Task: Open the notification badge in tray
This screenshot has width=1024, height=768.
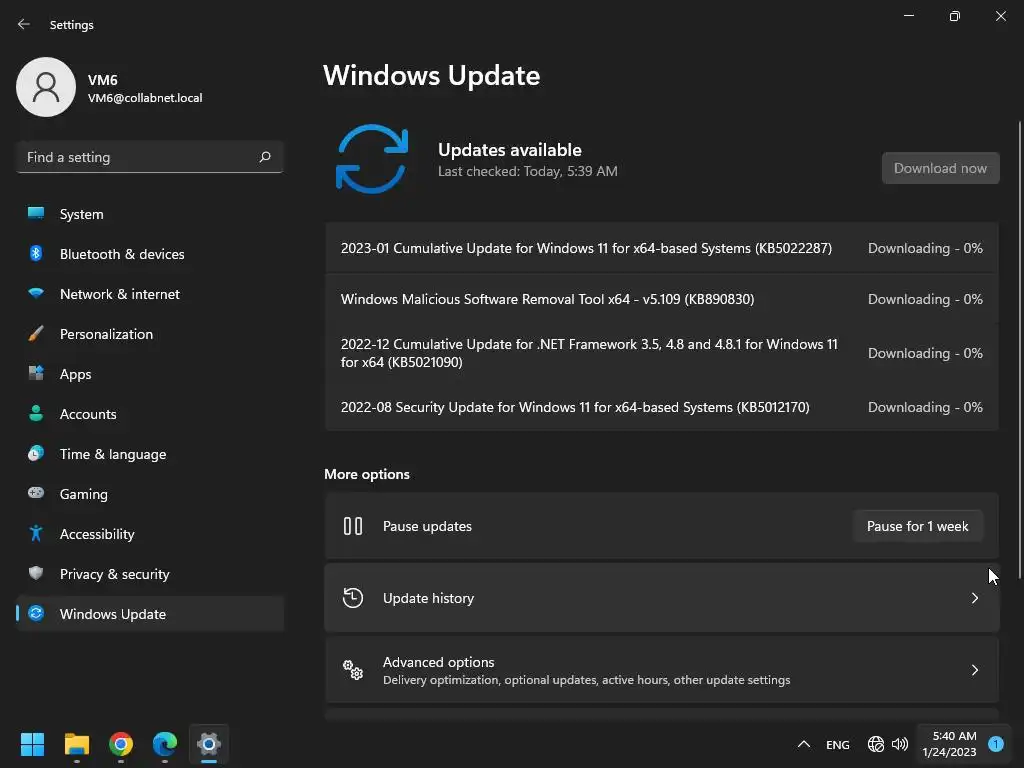Action: [x=996, y=744]
